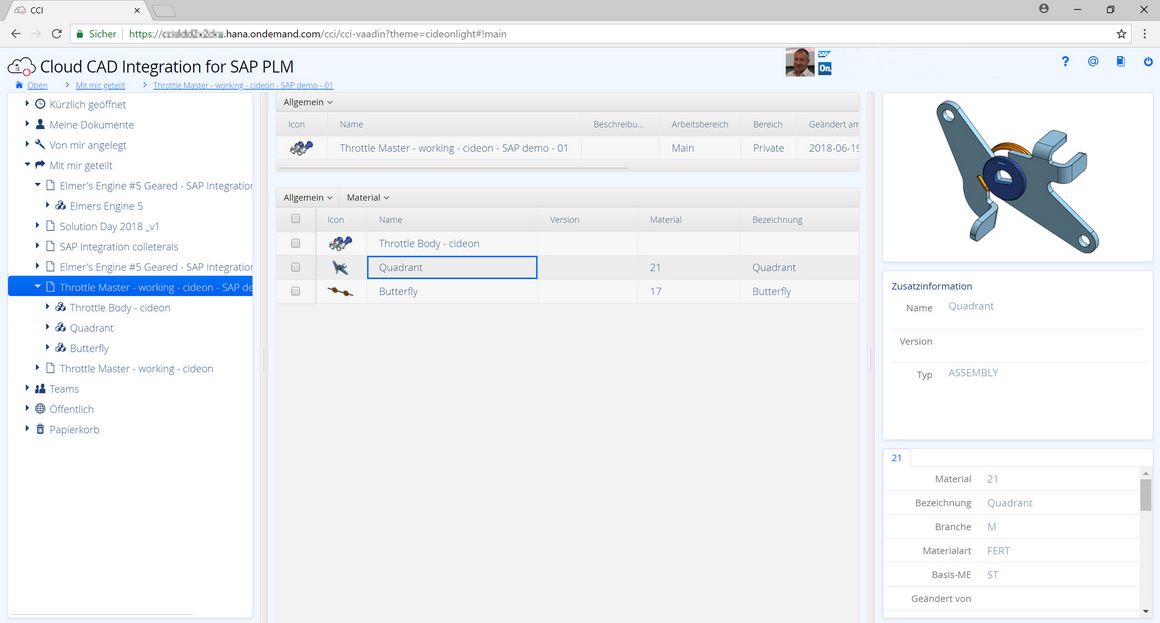1160x623 pixels.
Task: Open the Throttle Master breadcrumb link
Action: [x=243, y=86]
